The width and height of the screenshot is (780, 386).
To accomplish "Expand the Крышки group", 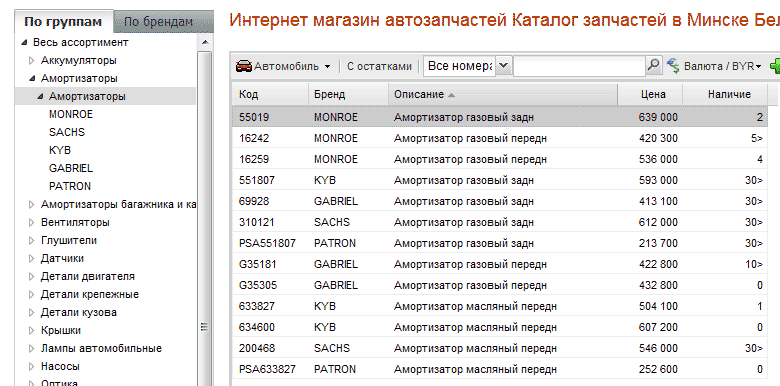I will [32, 330].
